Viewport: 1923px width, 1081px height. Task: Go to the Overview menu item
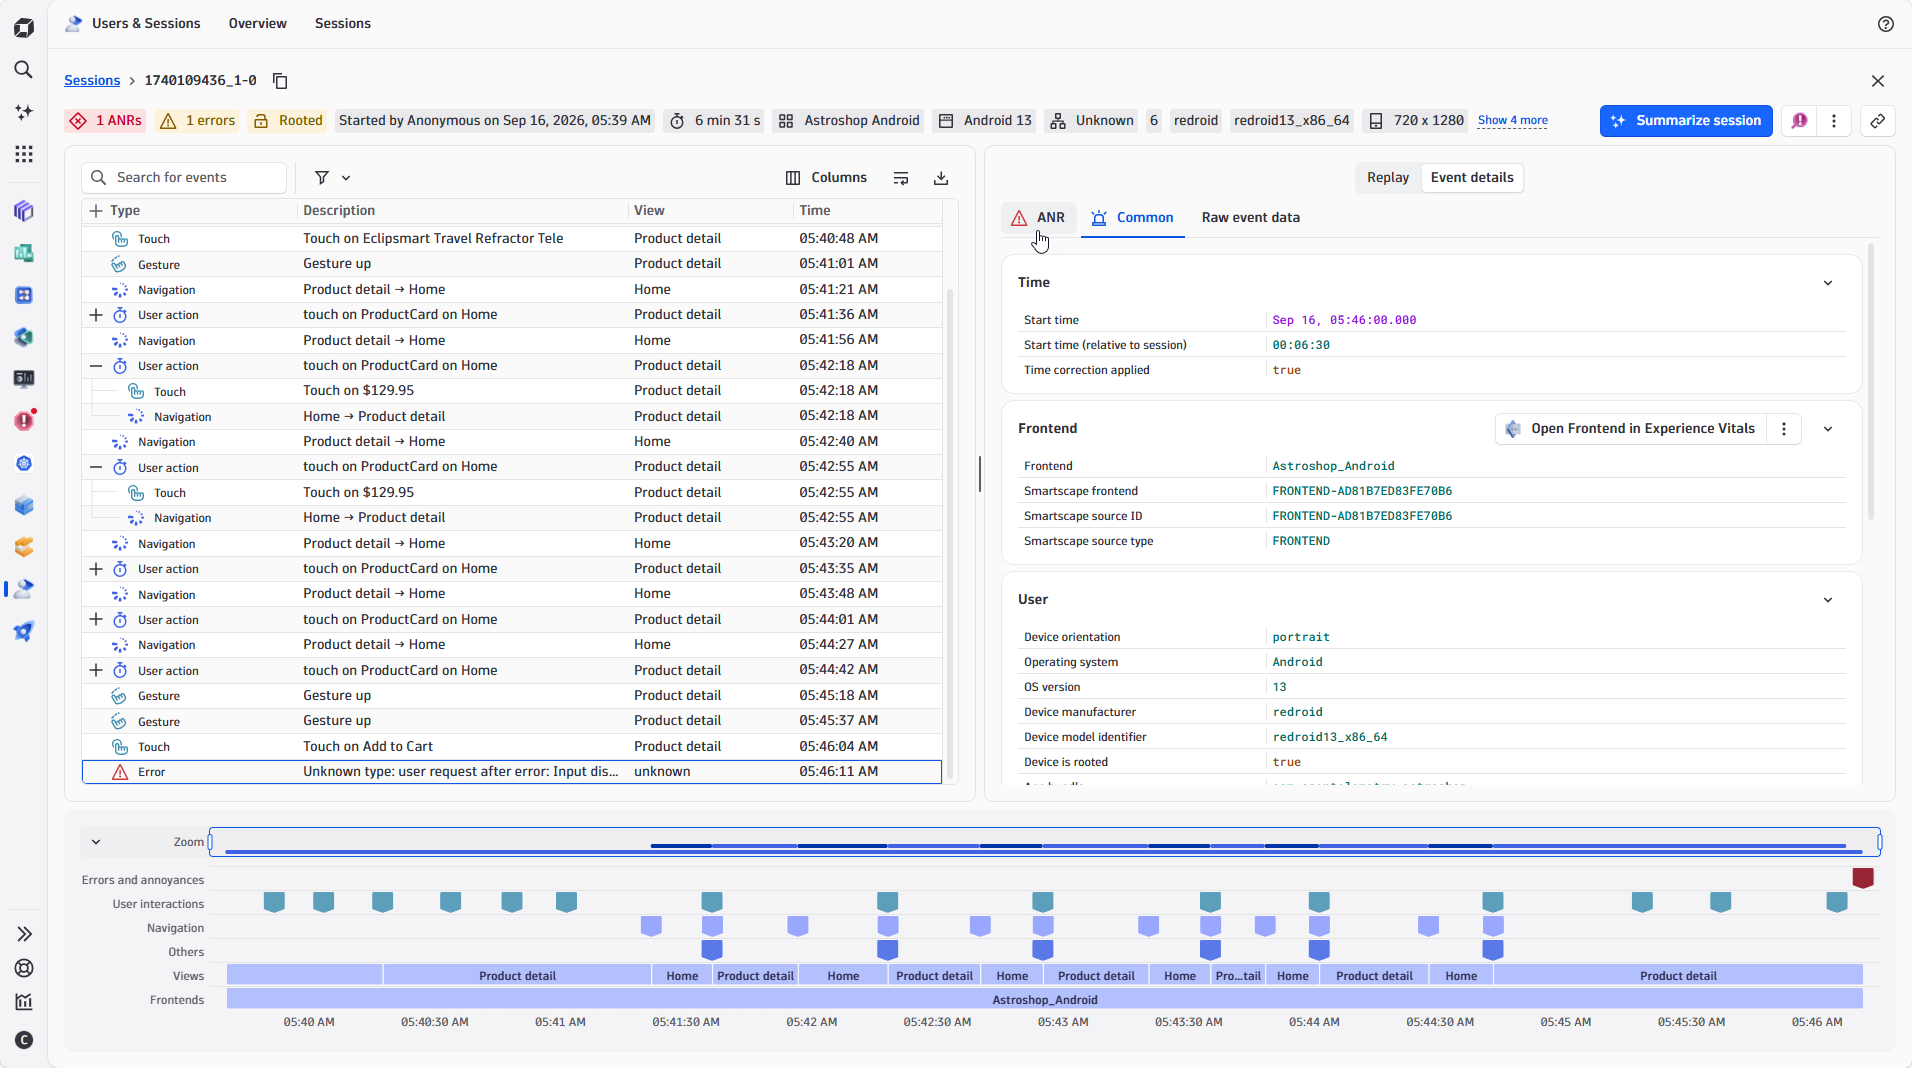point(259,23)
